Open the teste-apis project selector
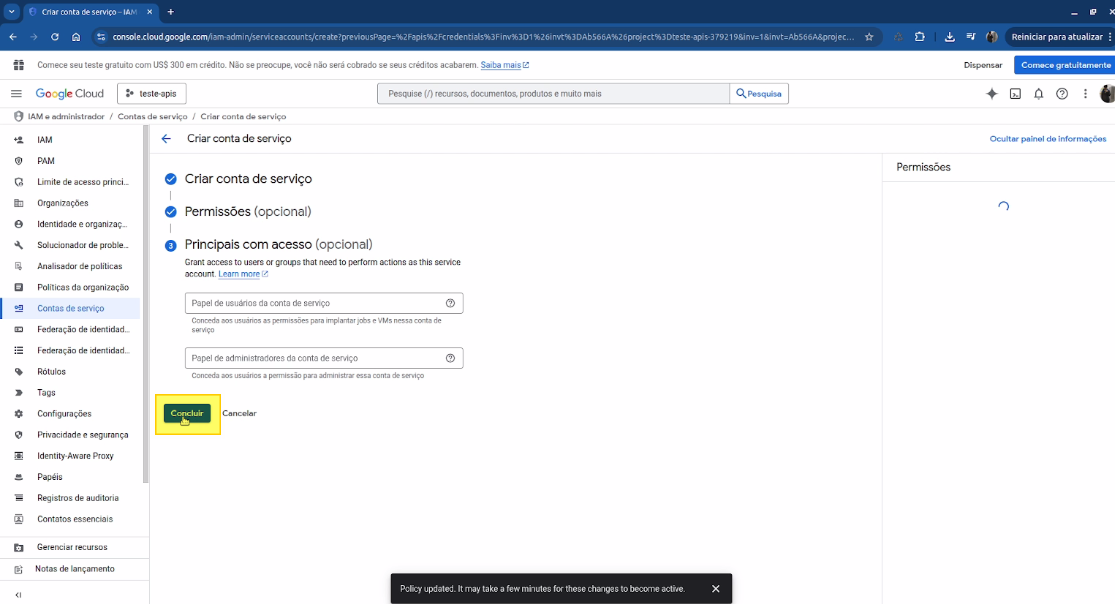Viewport: 1115px width, 604px height. (151, 93)
